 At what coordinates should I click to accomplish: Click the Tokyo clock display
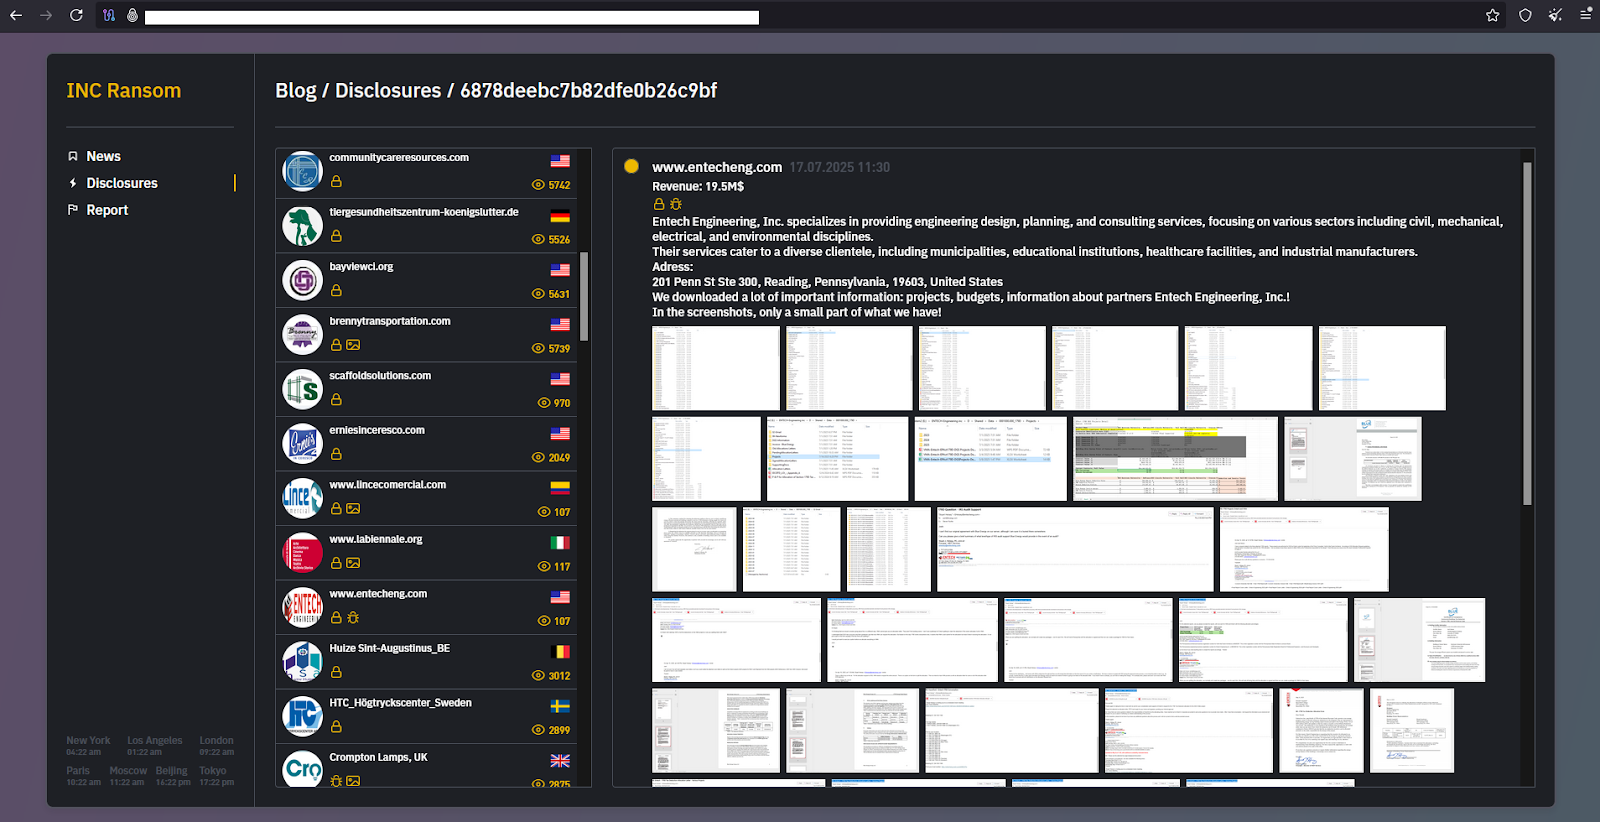(x=216, y=776)
